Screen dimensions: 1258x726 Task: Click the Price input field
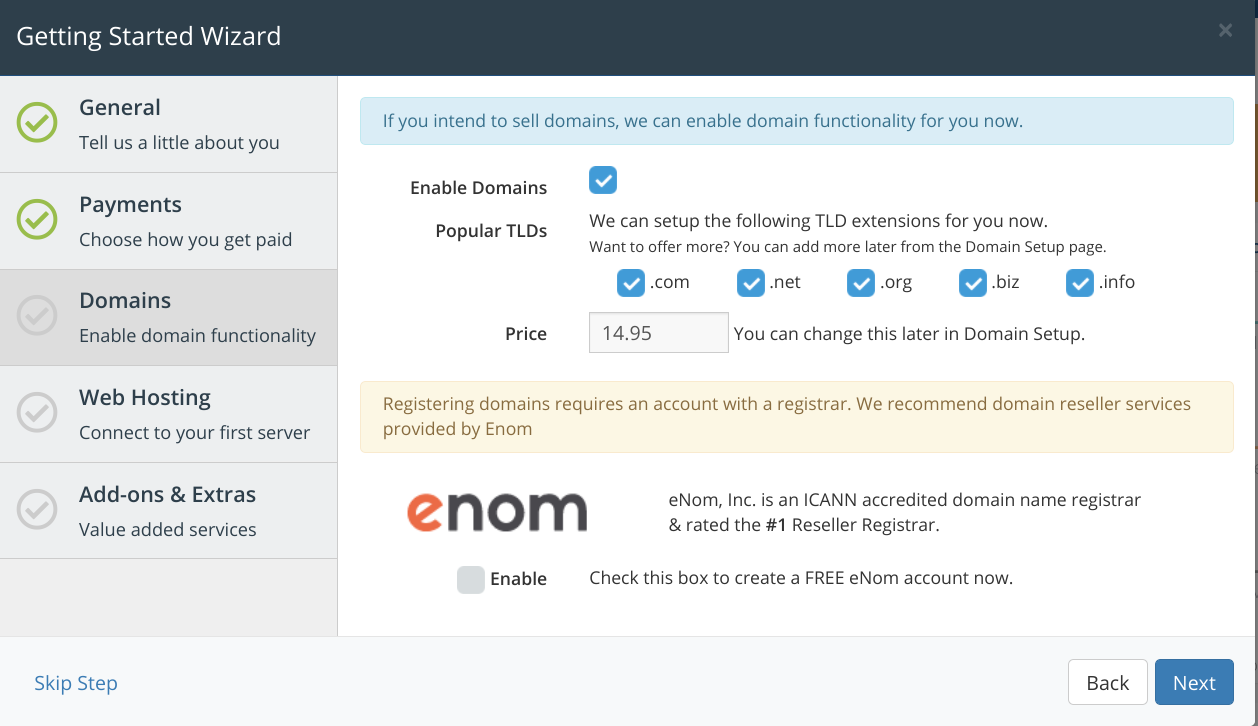coord(659,333)
